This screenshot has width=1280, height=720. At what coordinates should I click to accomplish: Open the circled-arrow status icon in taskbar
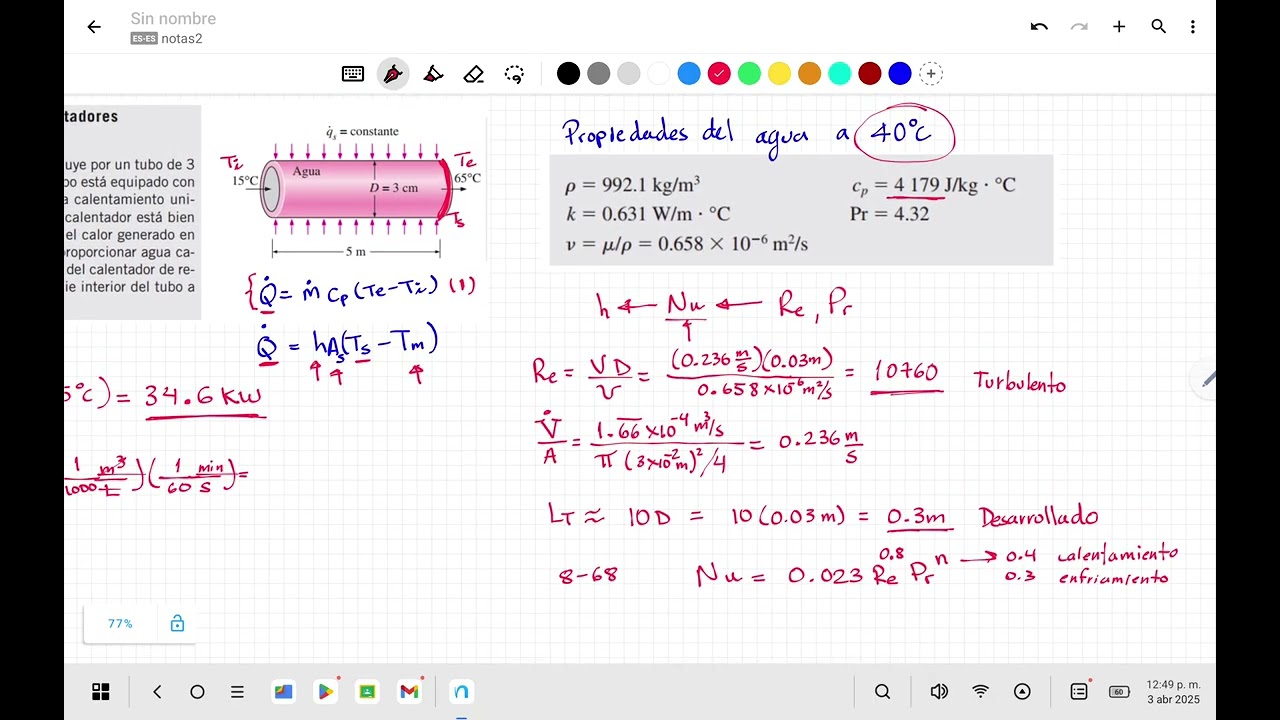pos(1022,692)
